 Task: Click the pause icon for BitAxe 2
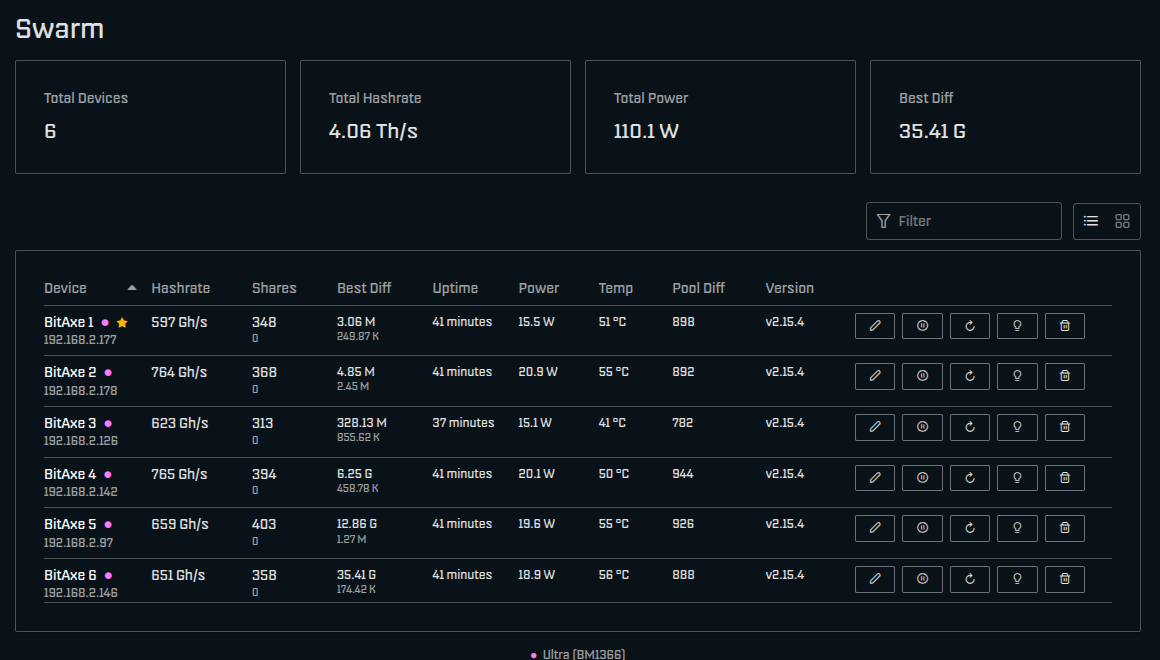click(x=923, y=376)
